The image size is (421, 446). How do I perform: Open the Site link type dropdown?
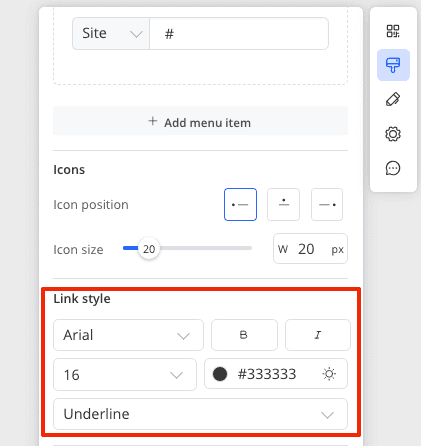point(111,34)
